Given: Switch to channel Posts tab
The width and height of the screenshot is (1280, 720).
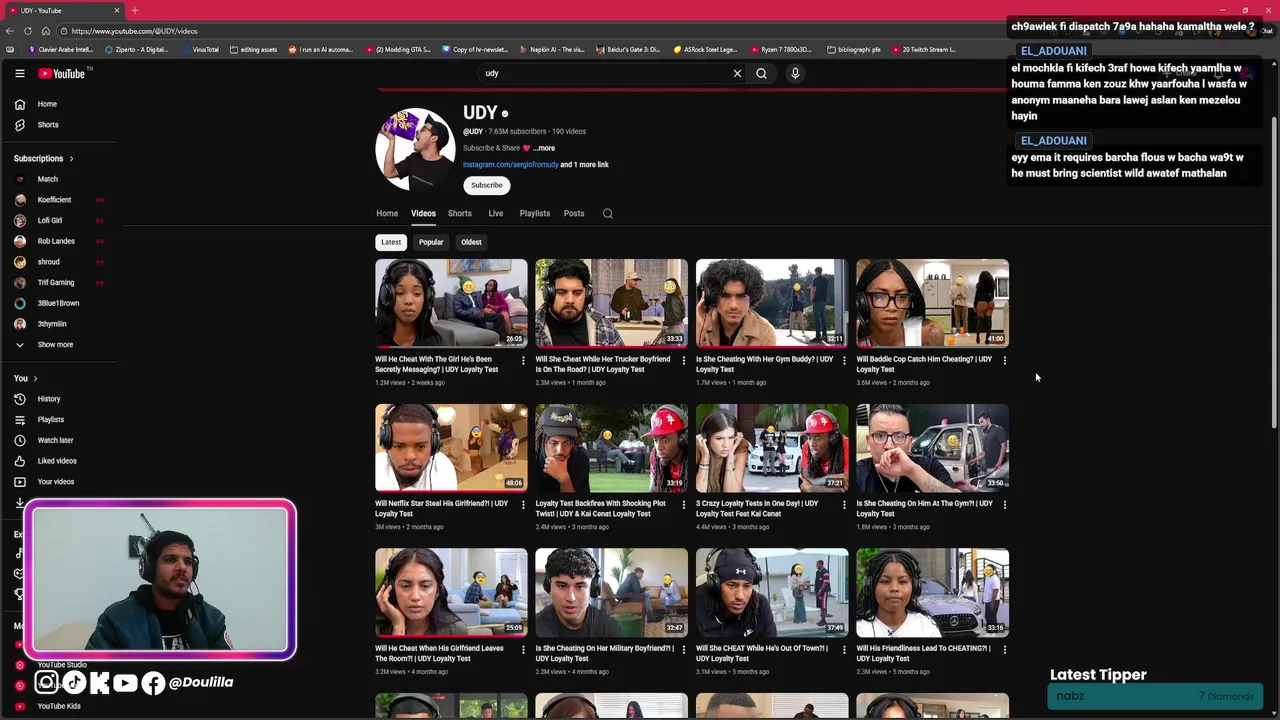Looking at the screenshot, I should point(574,213).
